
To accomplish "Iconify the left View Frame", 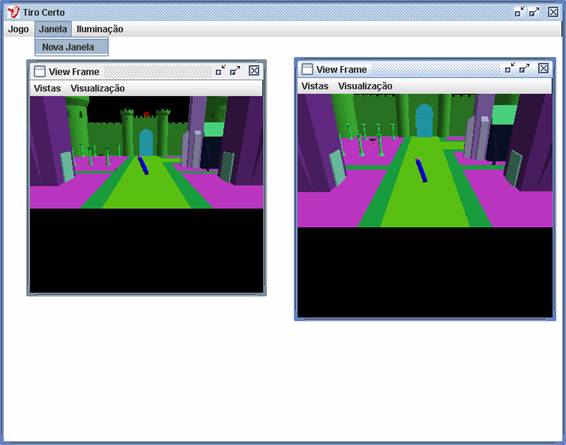I will click(x=220, y=70).
